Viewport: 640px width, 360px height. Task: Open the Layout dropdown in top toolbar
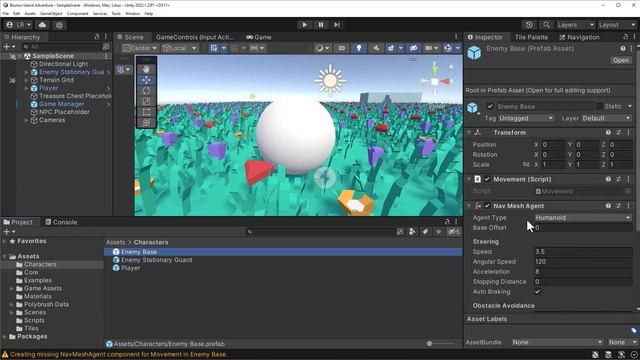617,25
